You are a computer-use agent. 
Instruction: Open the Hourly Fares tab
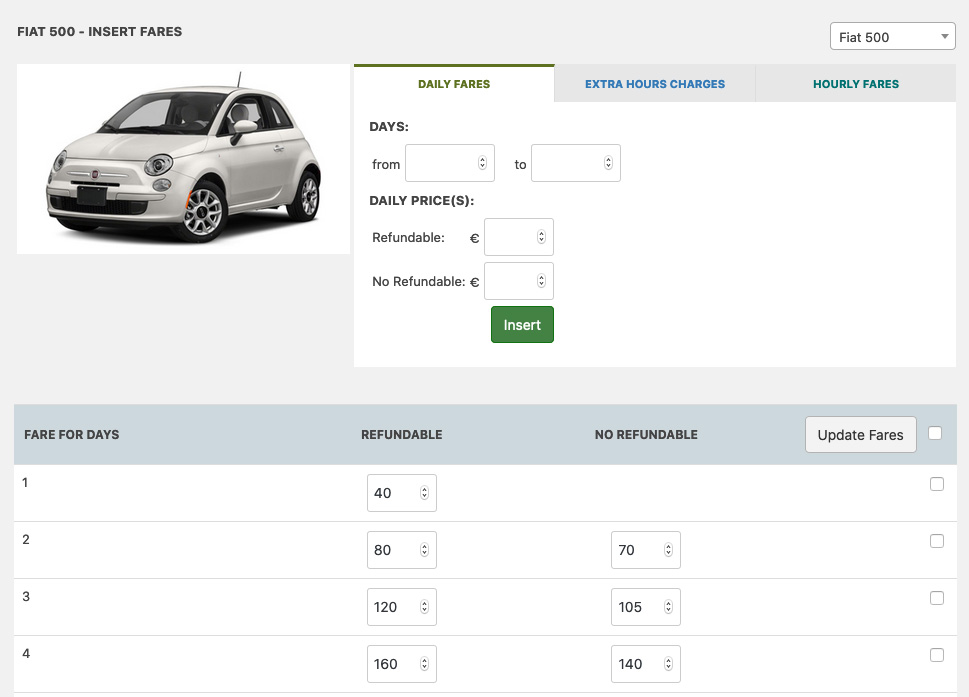[x=855, y=84]
